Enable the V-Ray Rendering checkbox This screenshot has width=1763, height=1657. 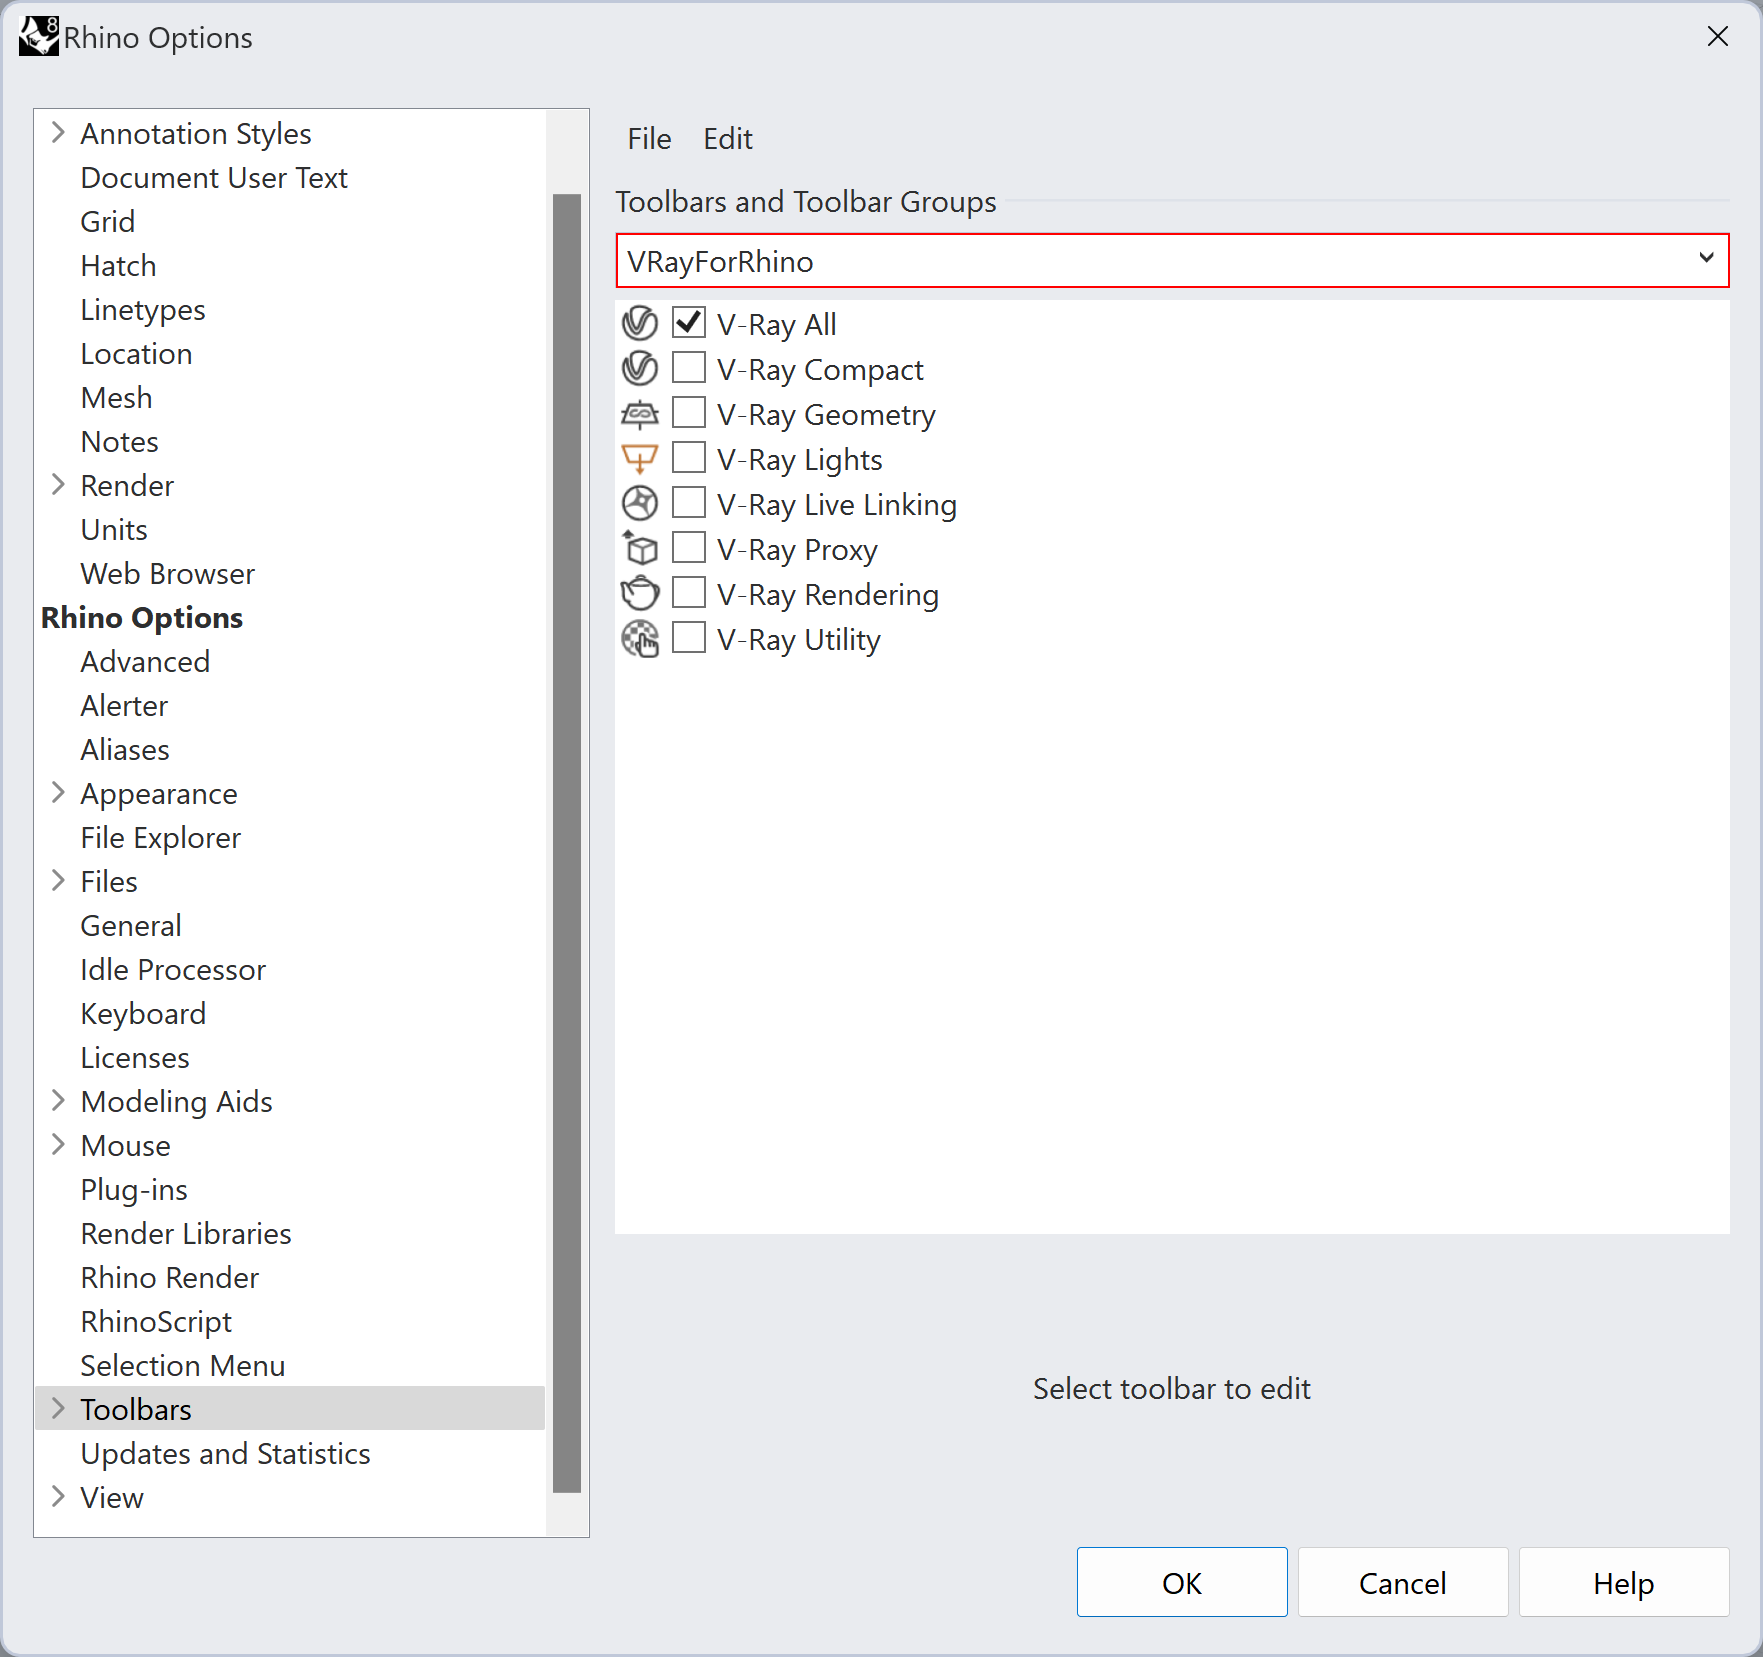coord(689,593)
